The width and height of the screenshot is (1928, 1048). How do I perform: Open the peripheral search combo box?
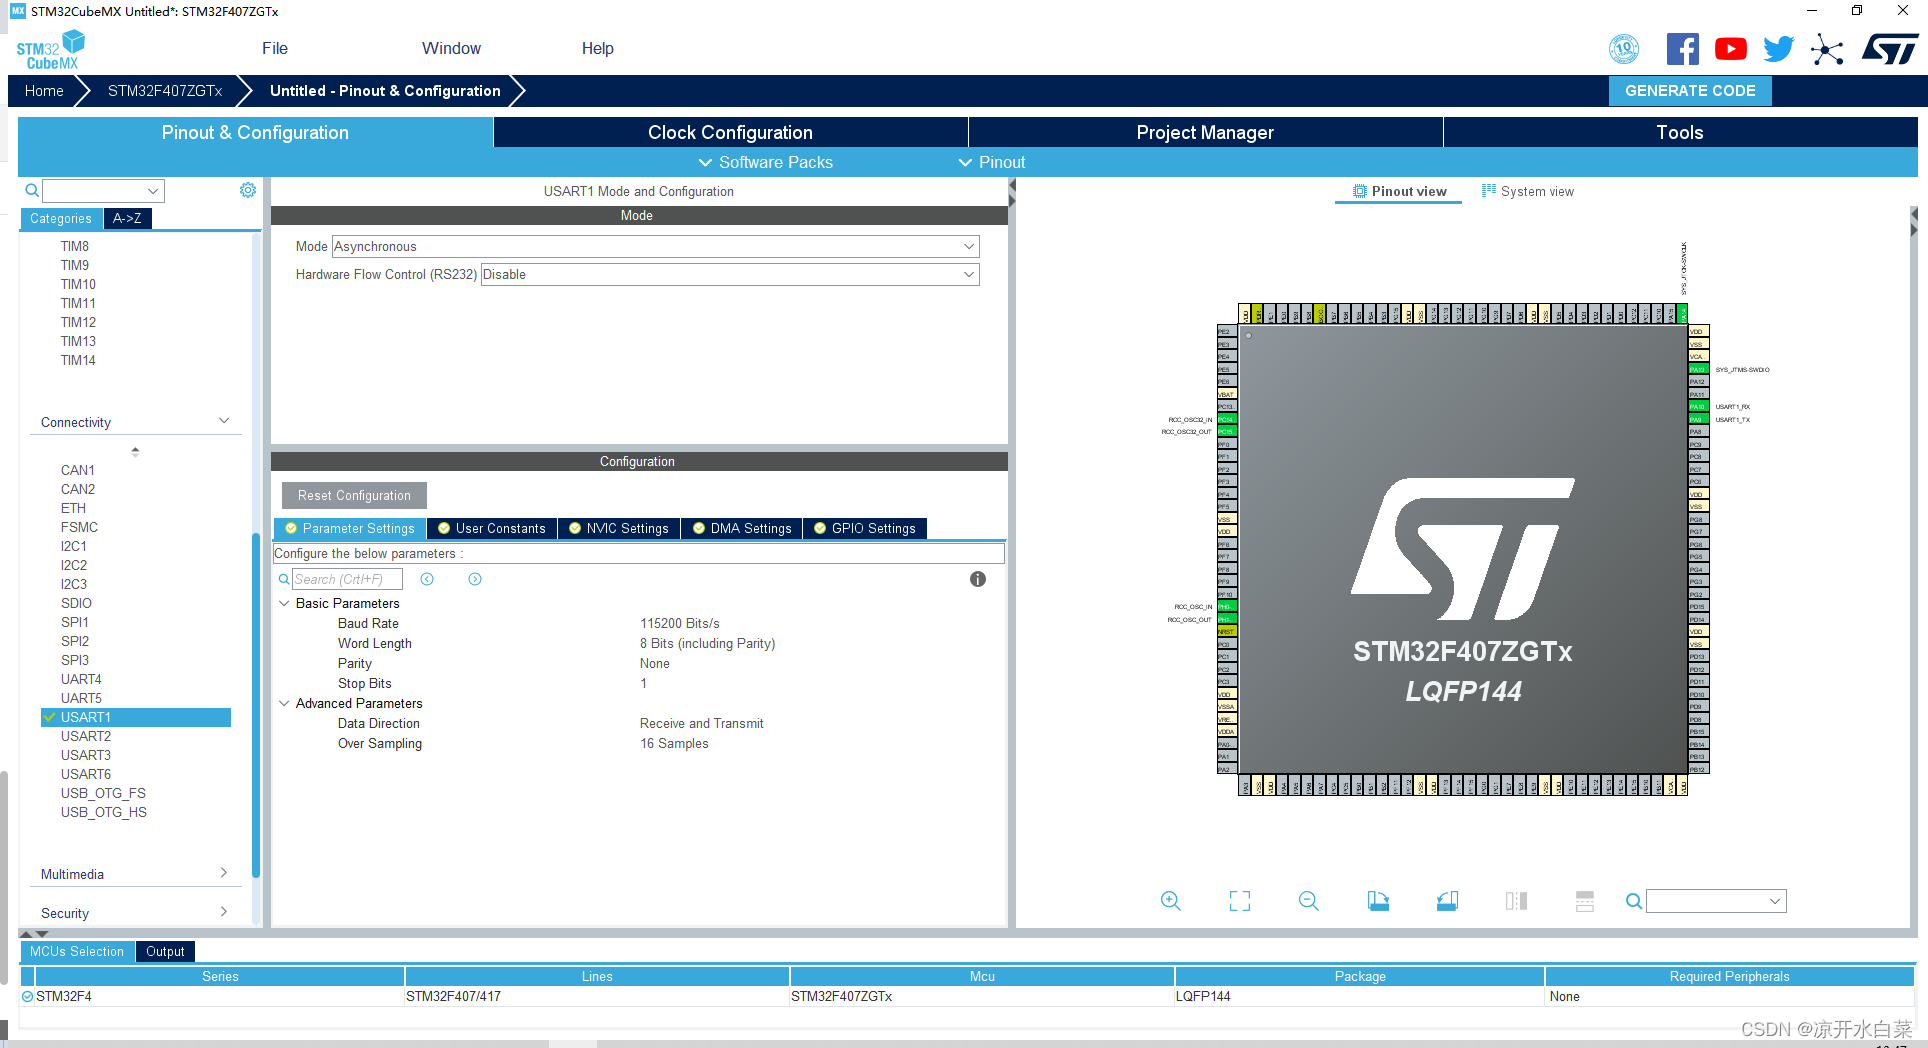click(x=103, y=190)
